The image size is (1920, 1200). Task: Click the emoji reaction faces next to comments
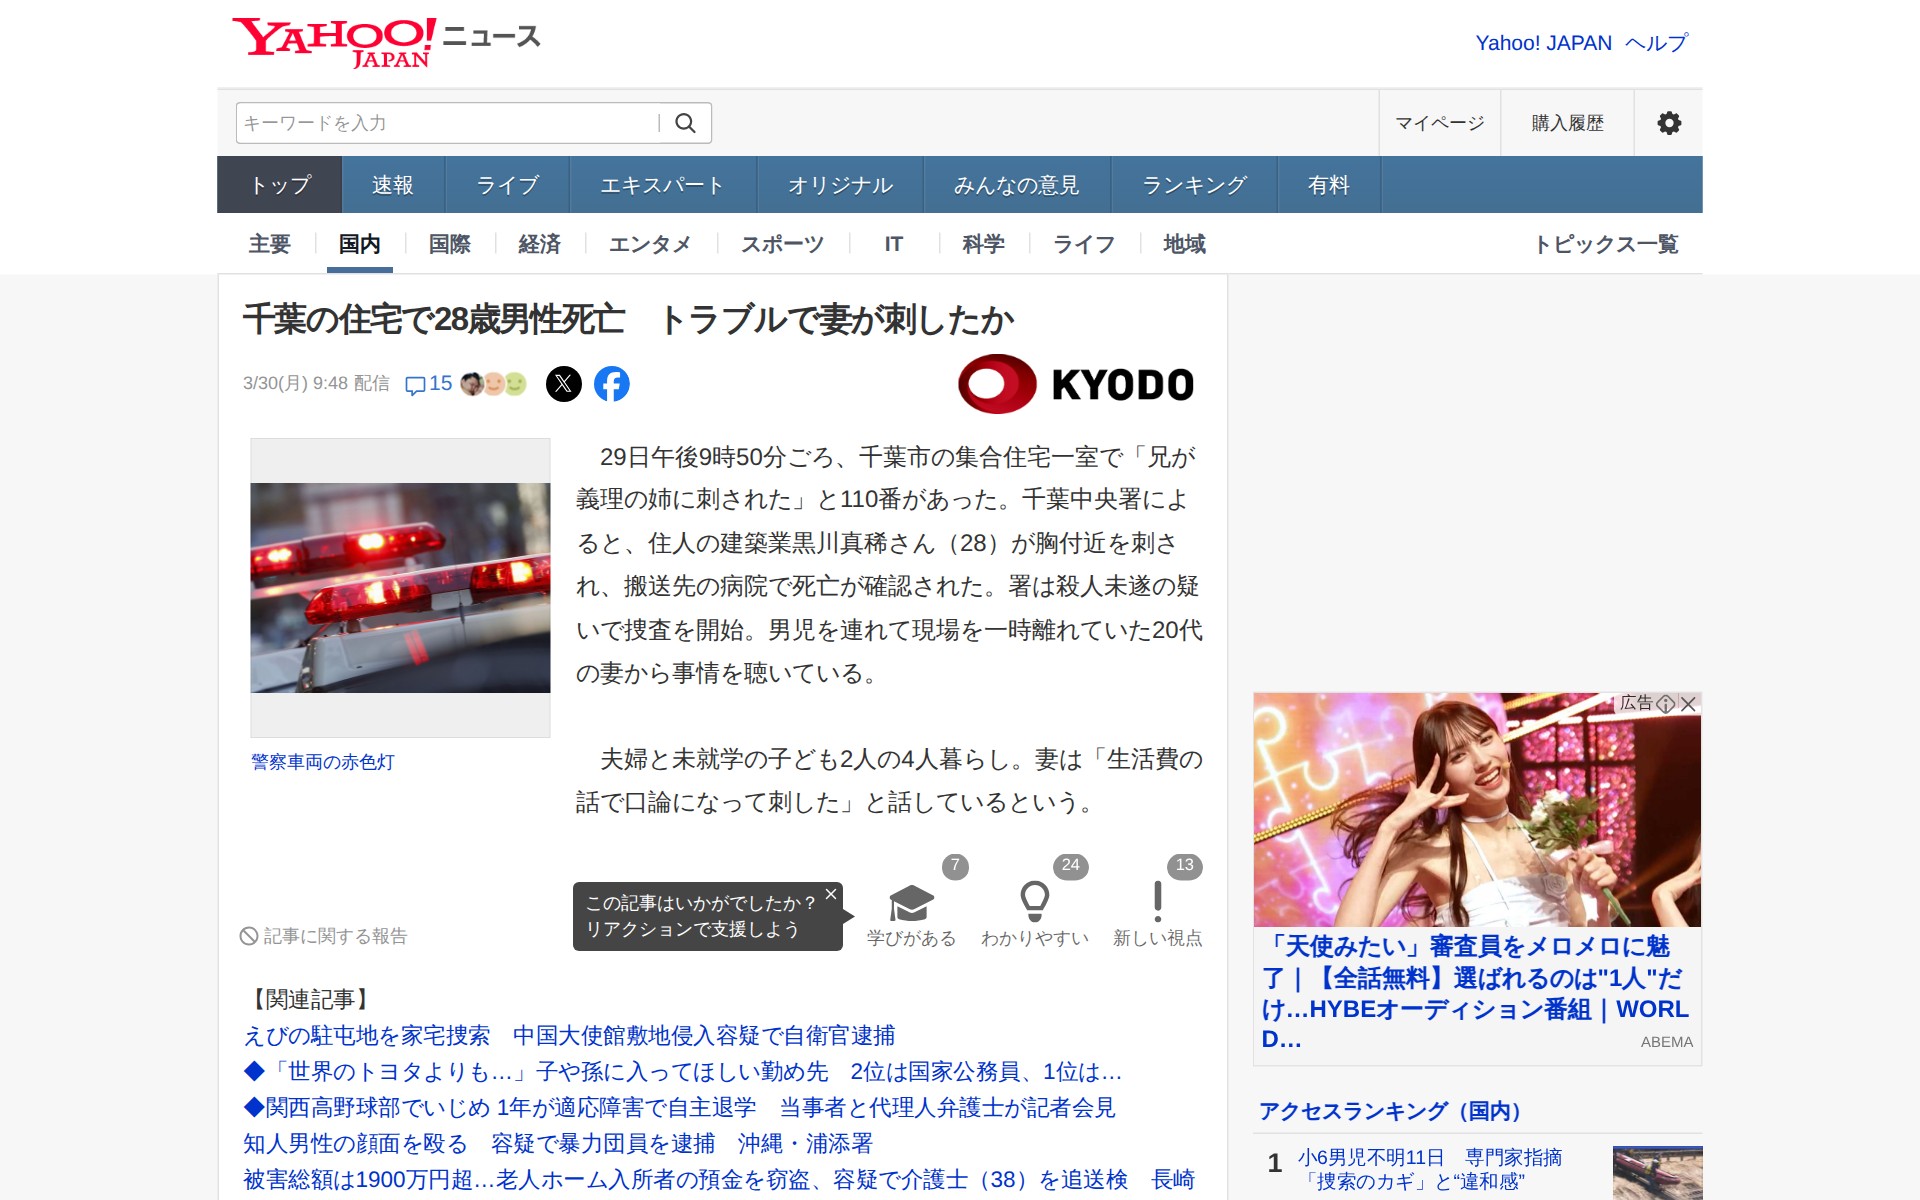click(491, 382)
